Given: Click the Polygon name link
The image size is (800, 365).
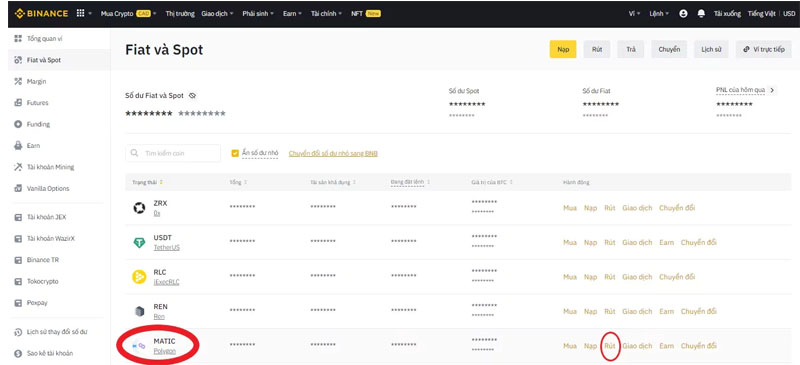Looking at the screenshot, I should tap(164, 351).
